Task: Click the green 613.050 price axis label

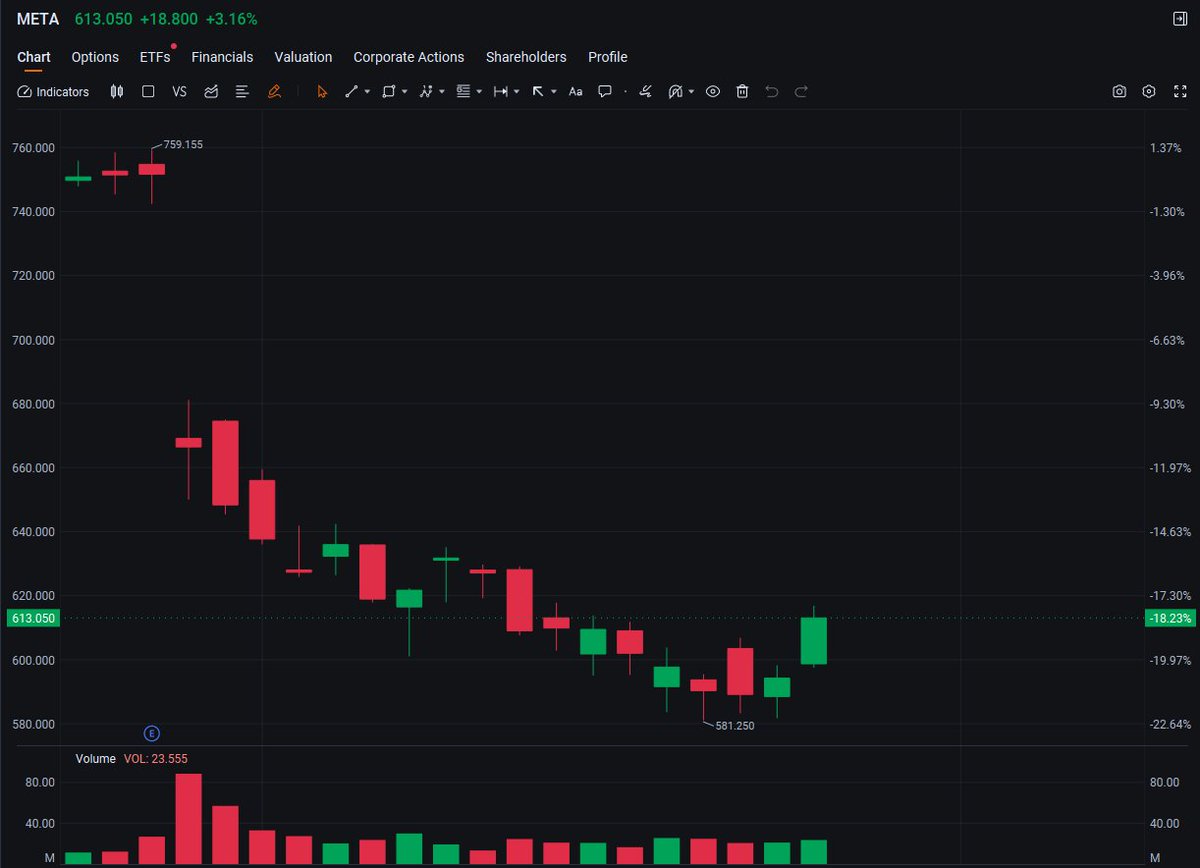Action: point(33,618)
